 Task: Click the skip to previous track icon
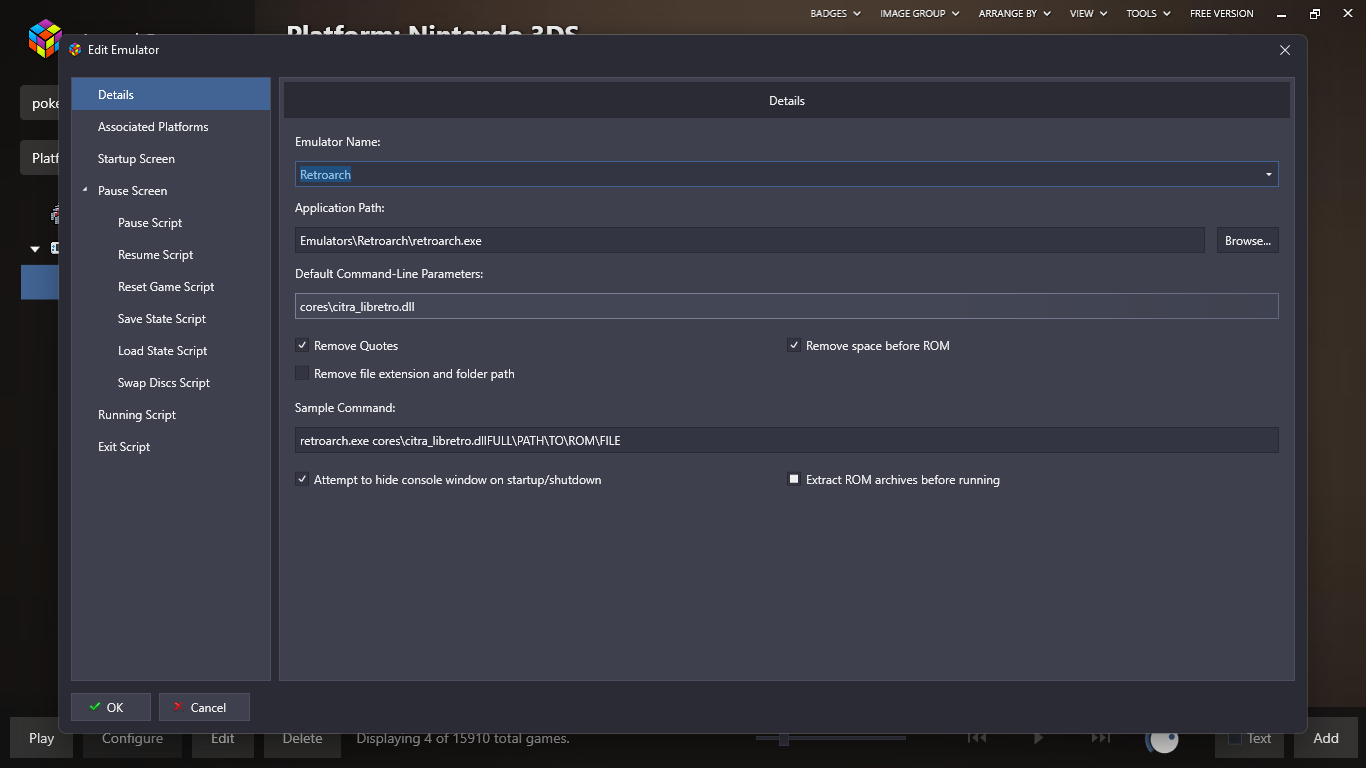coord(977,738)
